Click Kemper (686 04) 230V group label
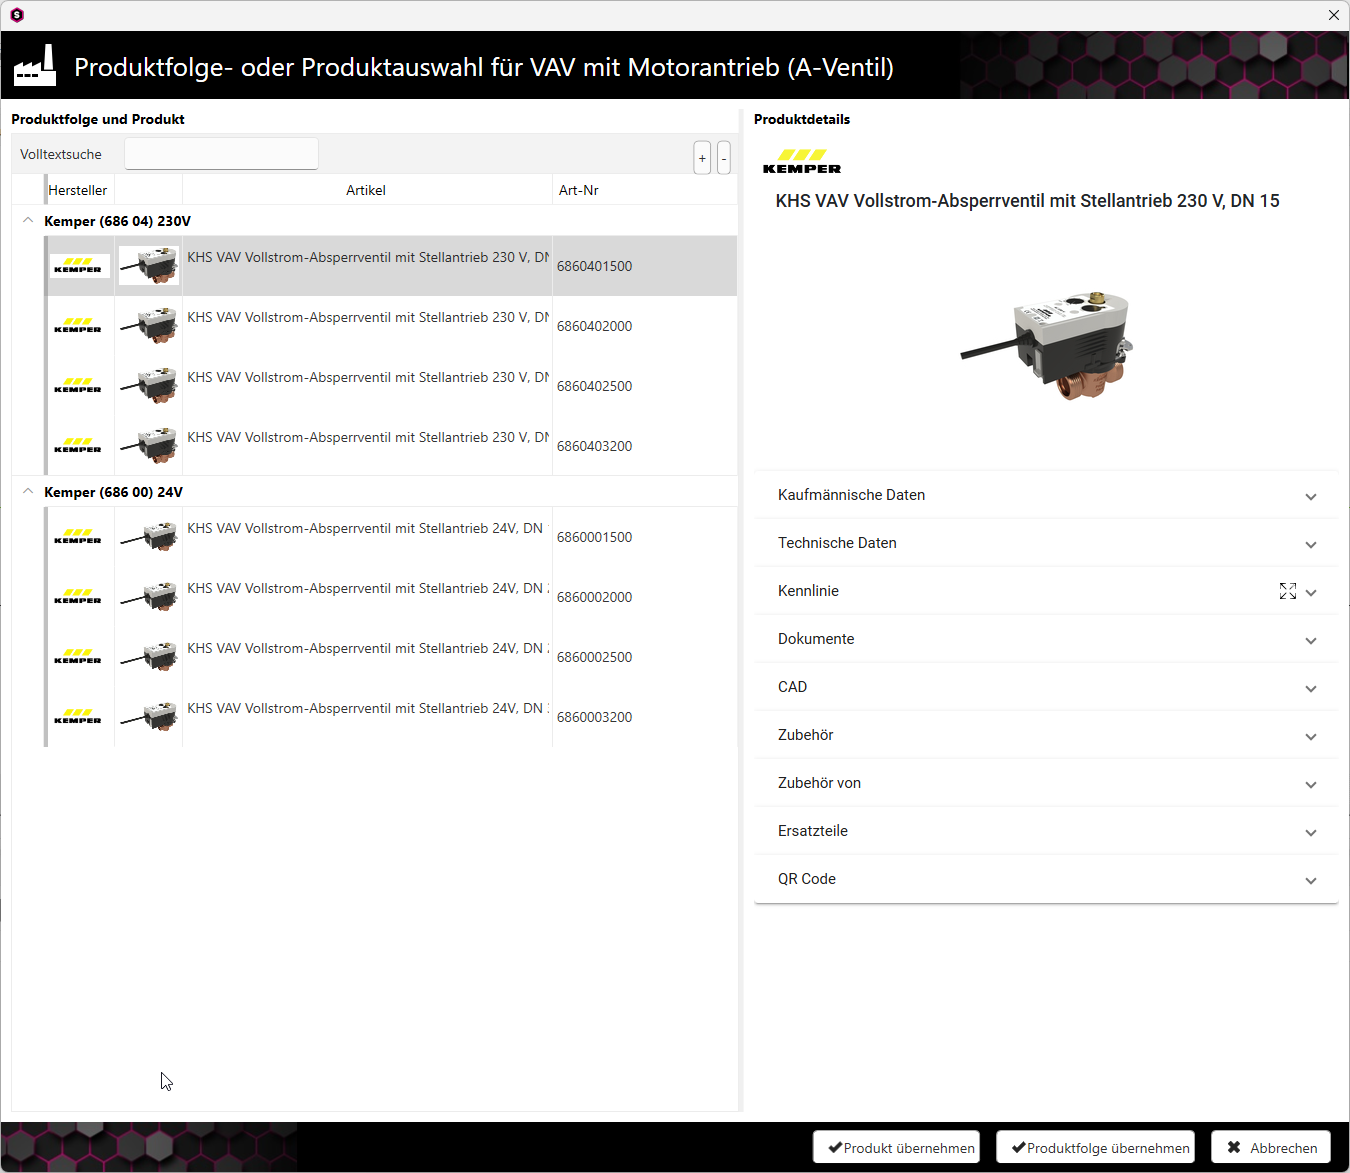This screenshot has width=1350, height=1173. click(x=117, y=221)
